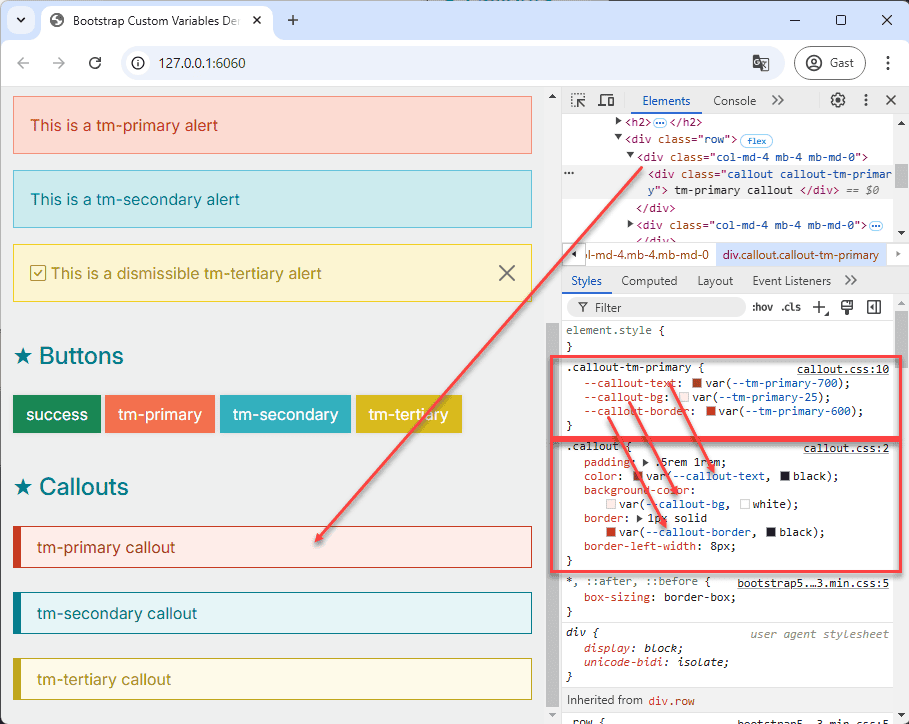This screenshot has height=724, width=909.
Task: Click the tm-tertiary button
Action: 409,414
